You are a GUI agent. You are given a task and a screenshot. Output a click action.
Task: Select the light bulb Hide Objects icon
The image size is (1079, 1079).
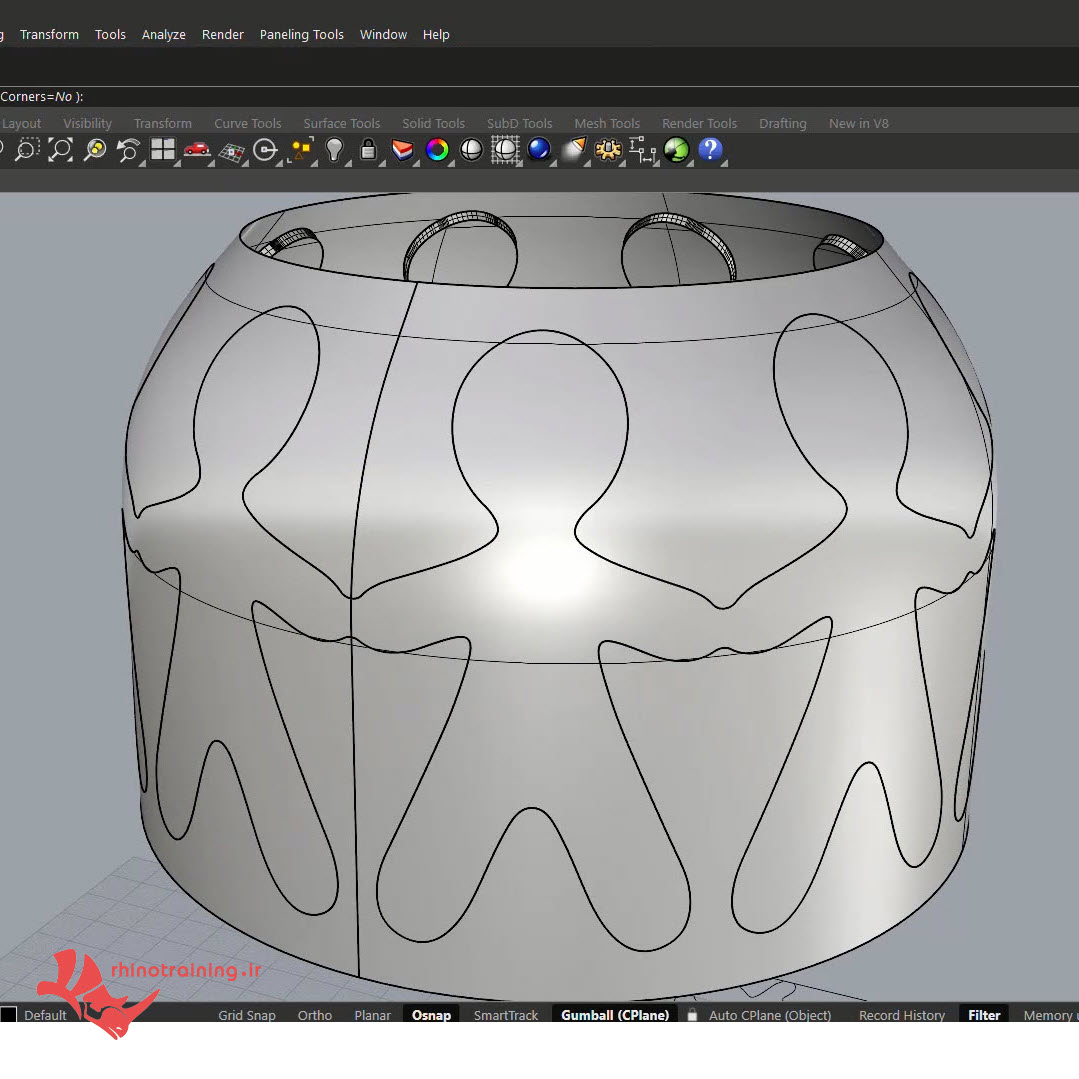[x=334, y=150]
